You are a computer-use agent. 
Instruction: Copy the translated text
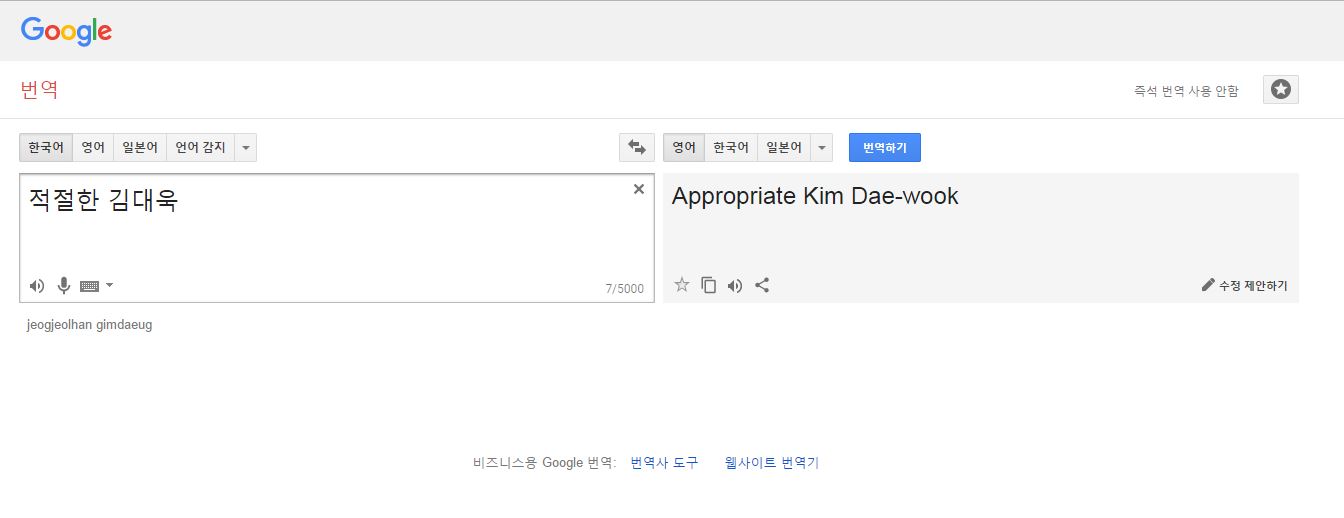coord(709,285)
